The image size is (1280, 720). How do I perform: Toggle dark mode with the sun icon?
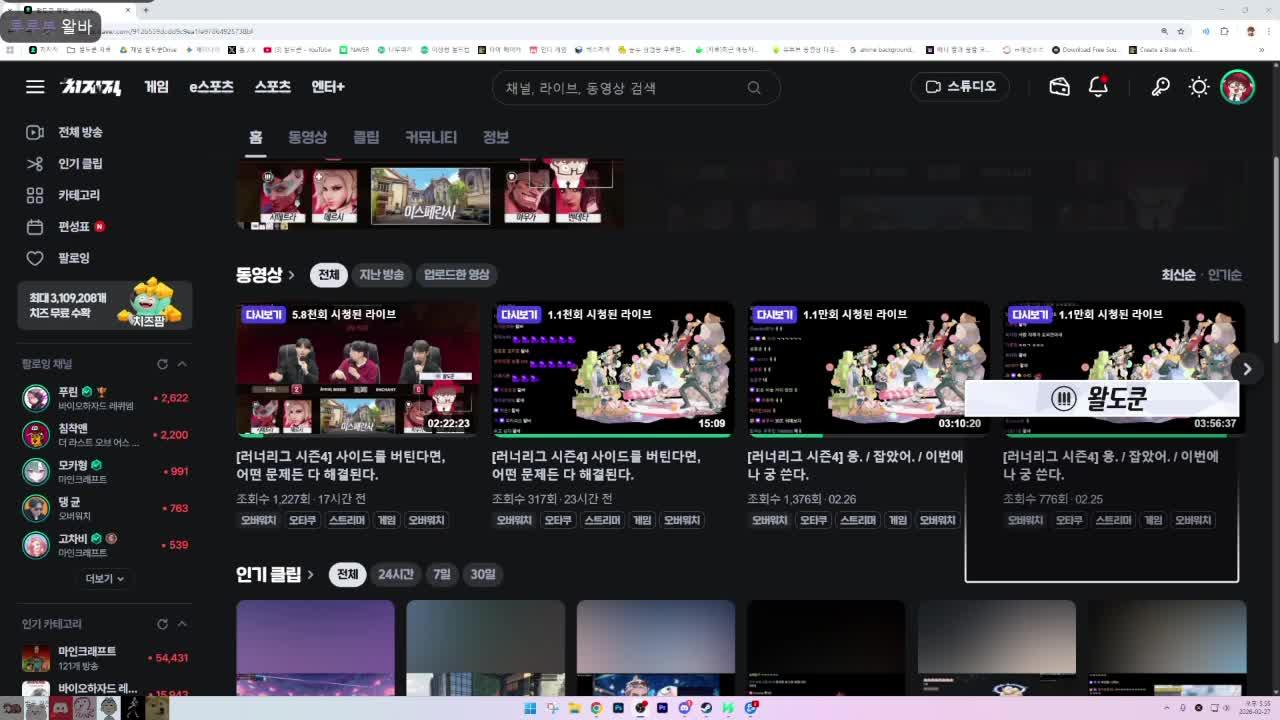coord(1198,87)
